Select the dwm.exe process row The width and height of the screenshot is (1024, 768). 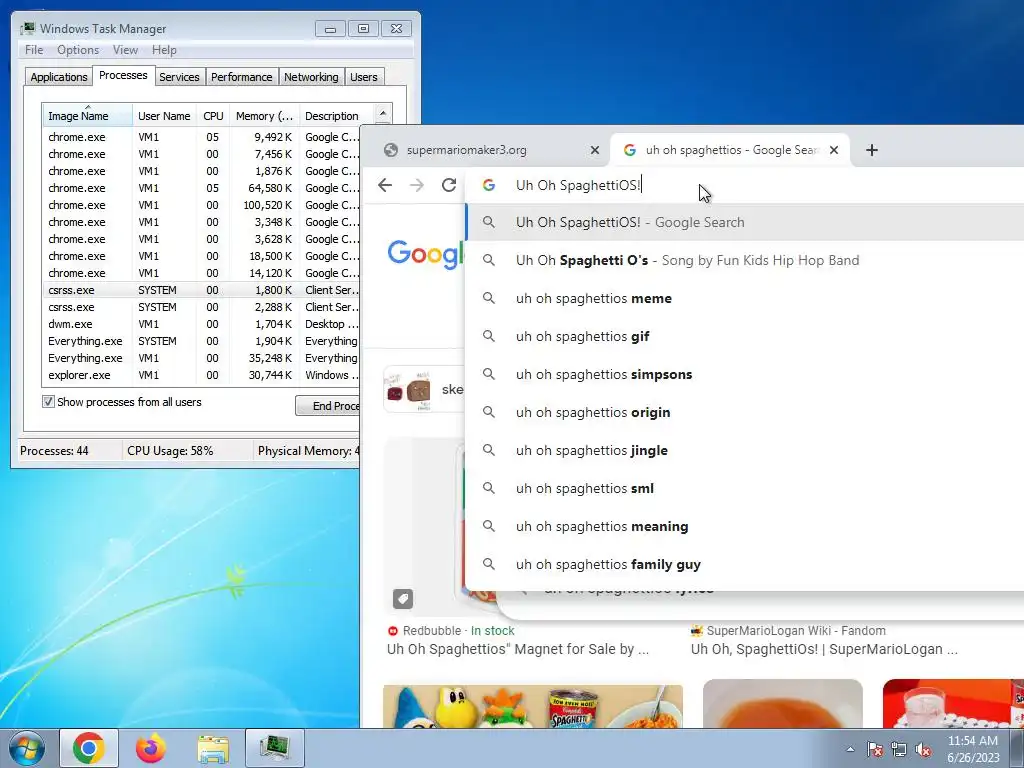point(201,324)
